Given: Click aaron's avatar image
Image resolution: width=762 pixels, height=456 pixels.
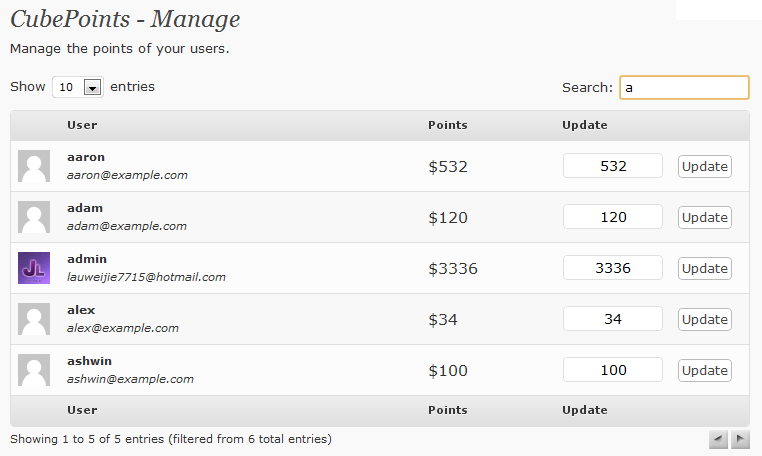Looking at the screenshot, I should (x=34, y=166).
